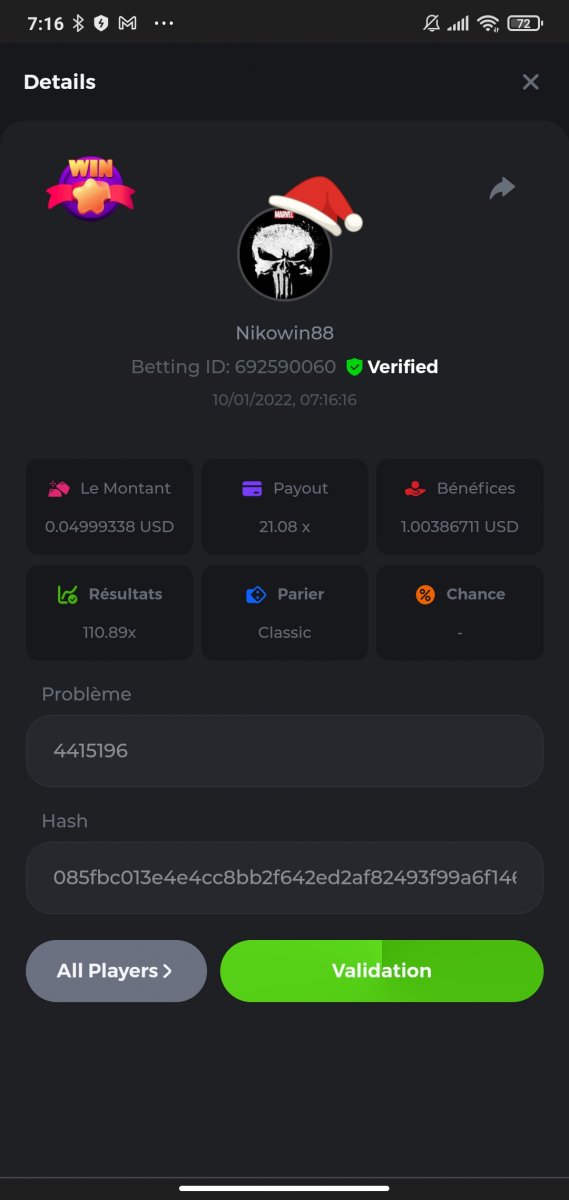
Task: Tap the Le Montant hand-coin icon
Action: click(x=59, y=489)
